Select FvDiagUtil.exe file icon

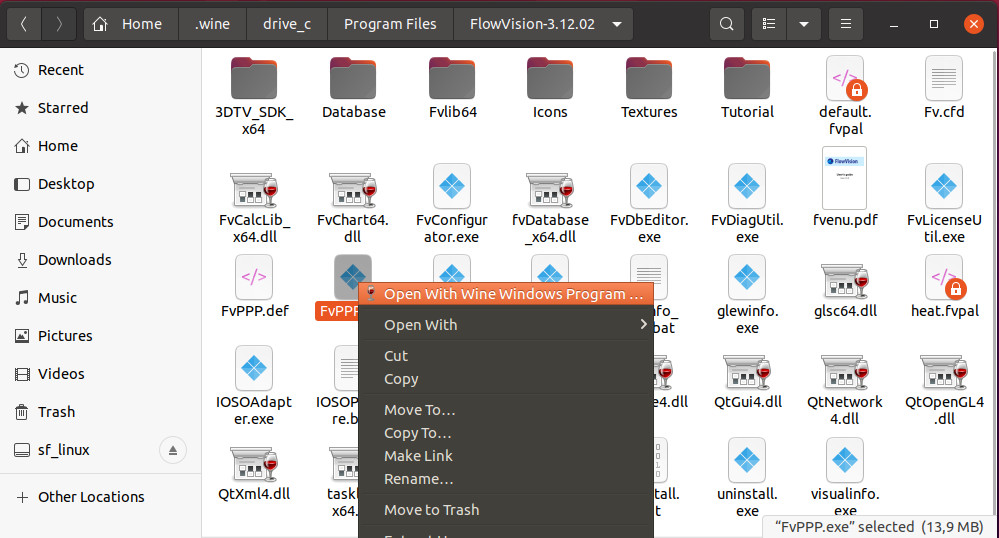[747, 186]
